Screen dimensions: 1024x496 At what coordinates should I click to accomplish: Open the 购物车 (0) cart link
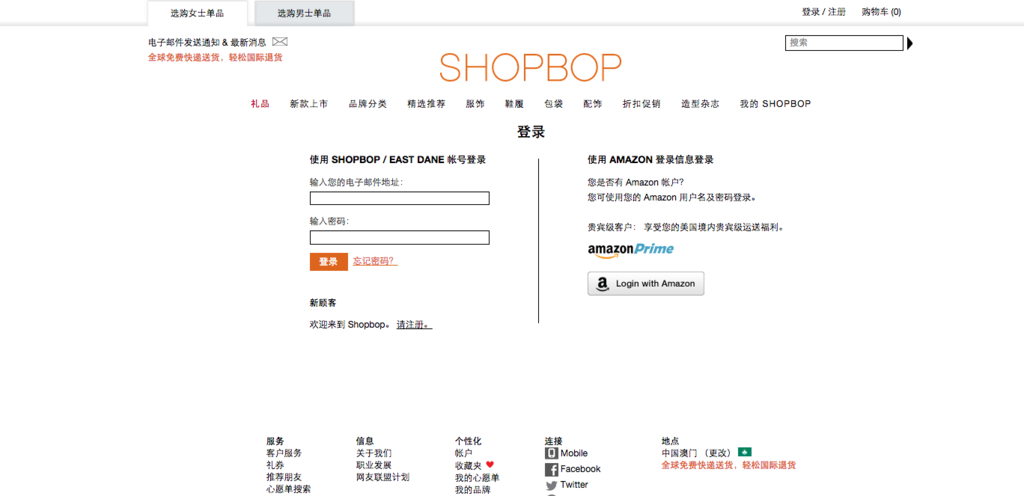[881, 12]
